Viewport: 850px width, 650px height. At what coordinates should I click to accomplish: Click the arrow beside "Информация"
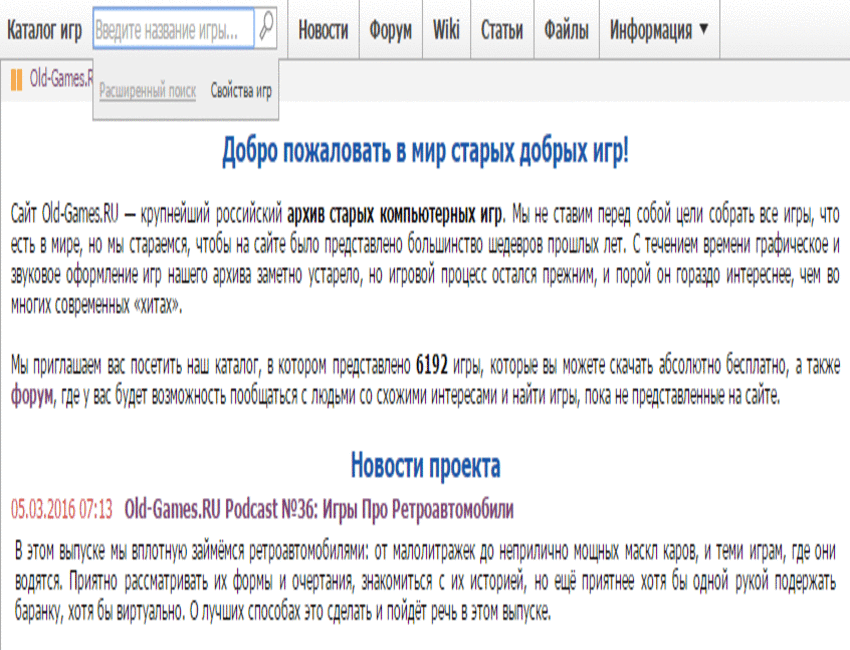pyautogui.click(x=703, y=31)
